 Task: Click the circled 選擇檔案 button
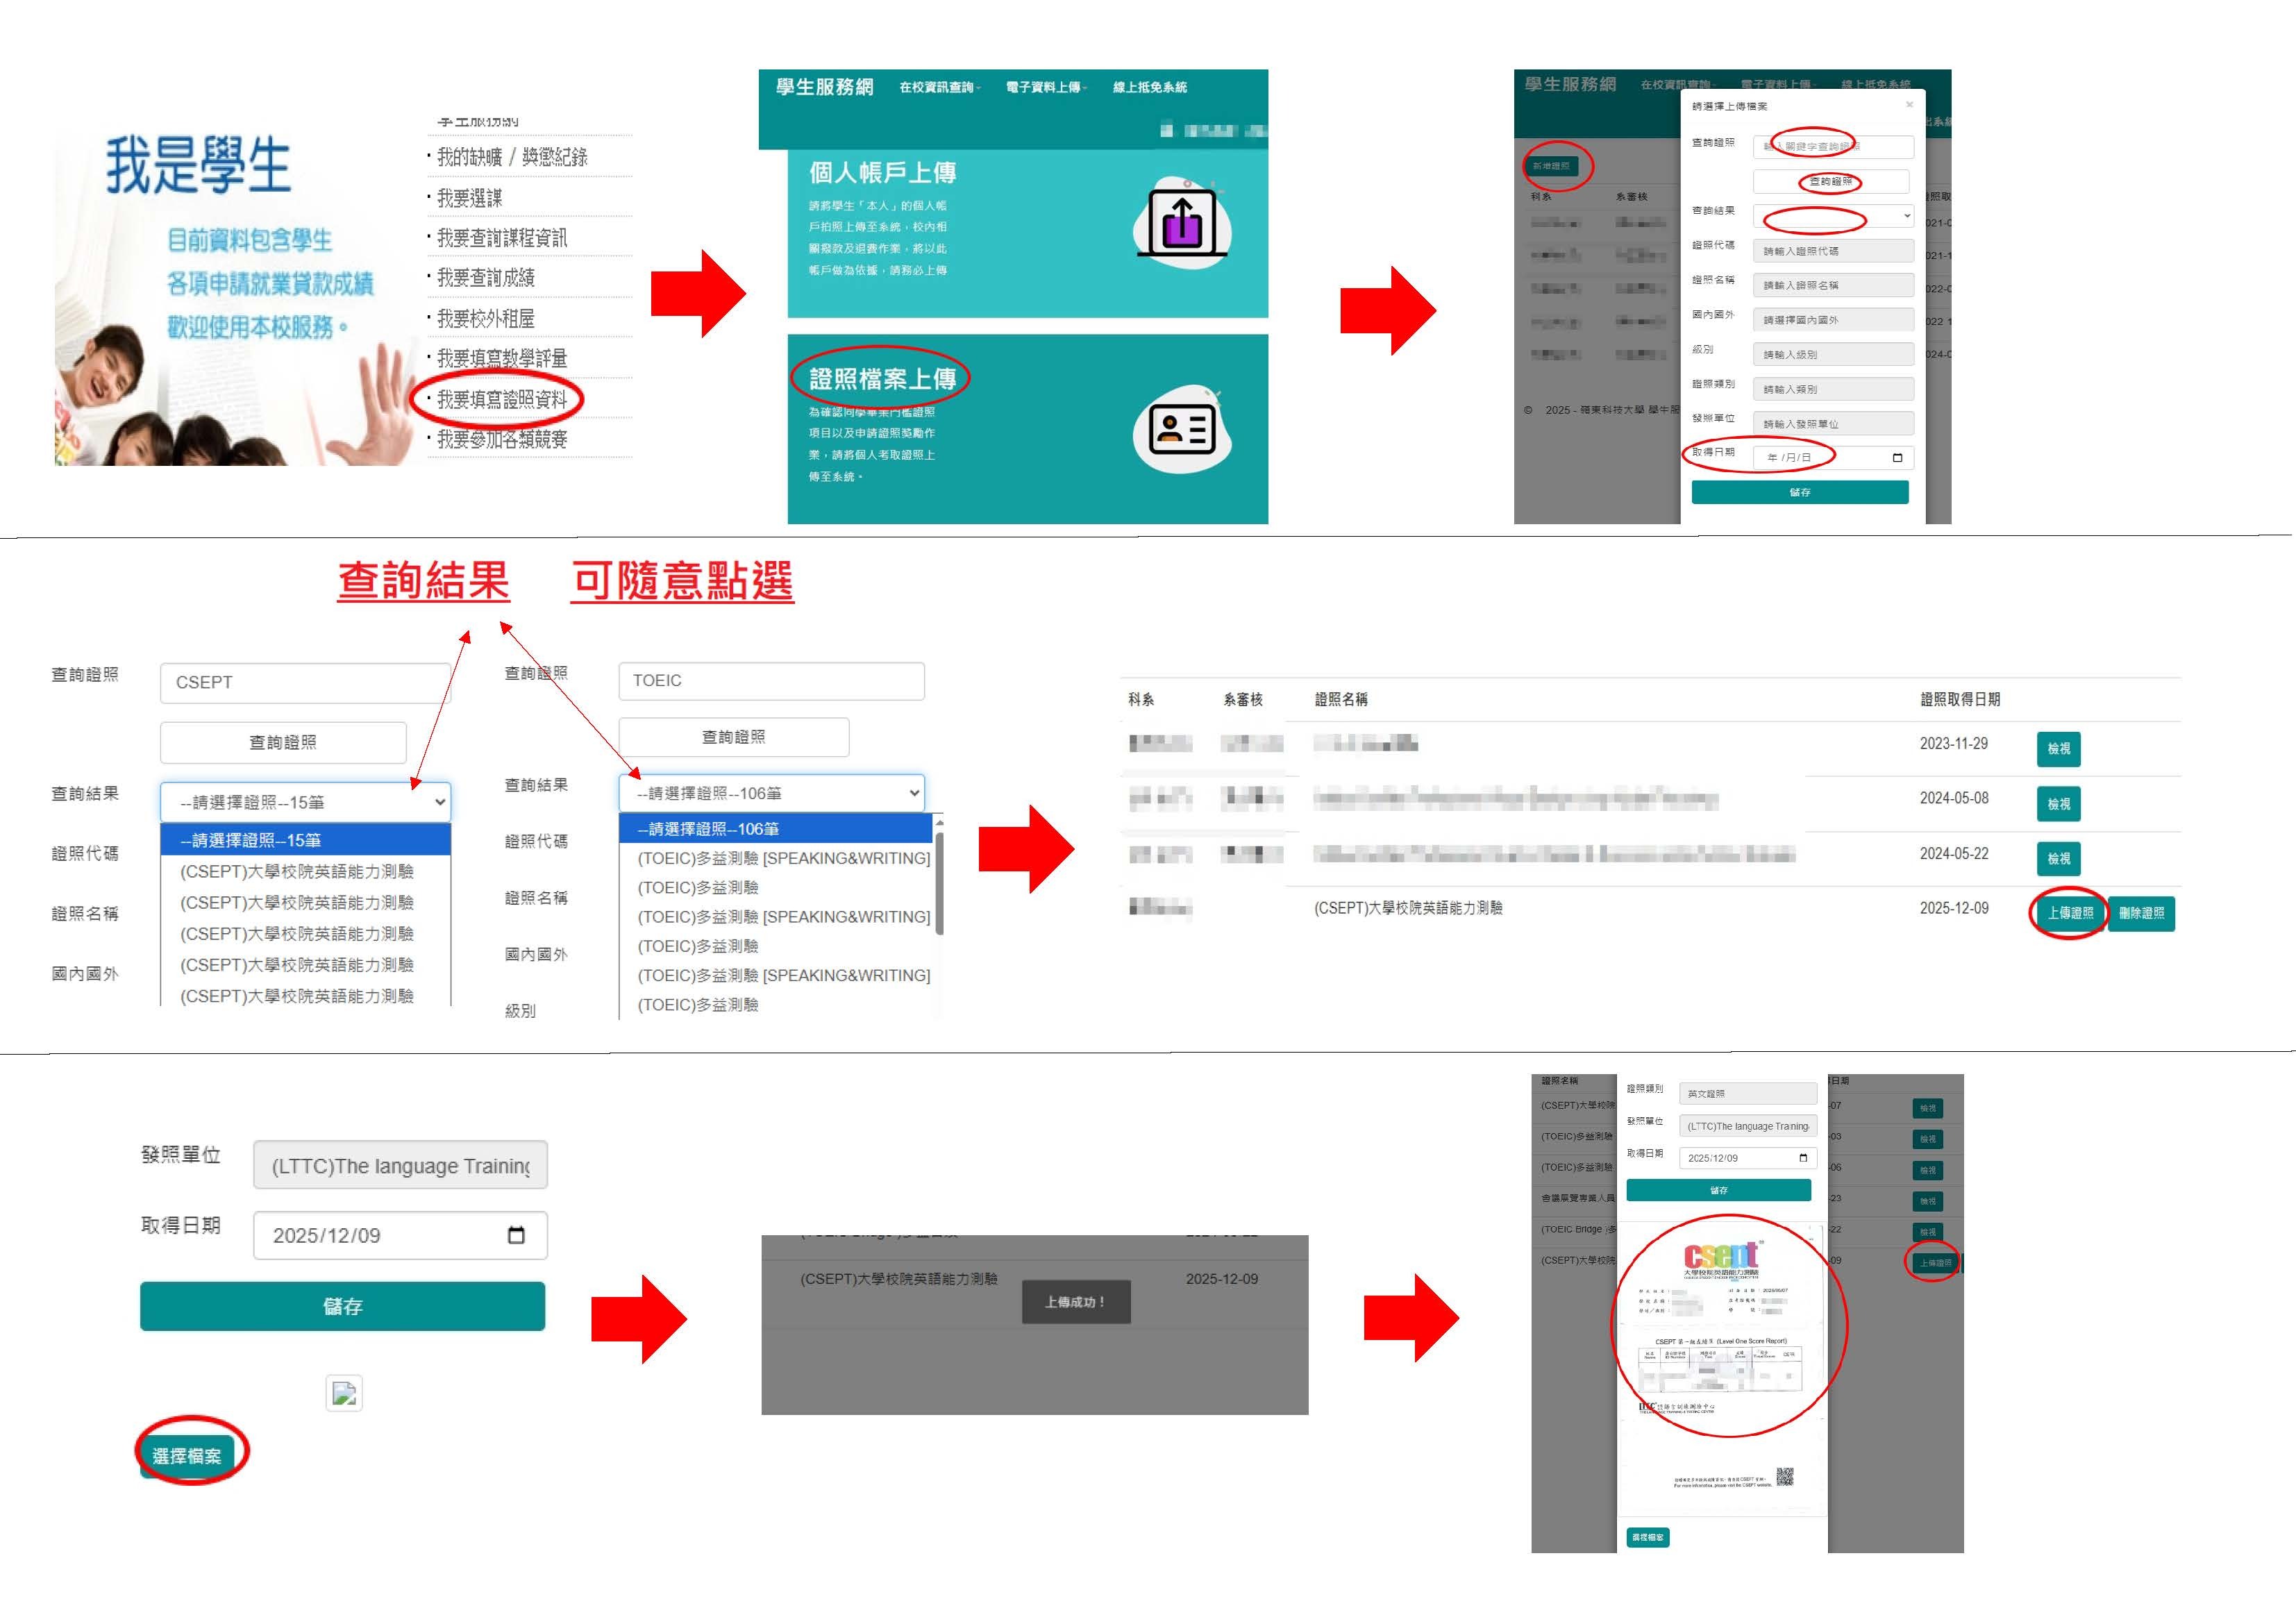pyautogui.click(x=187, y=1456)
